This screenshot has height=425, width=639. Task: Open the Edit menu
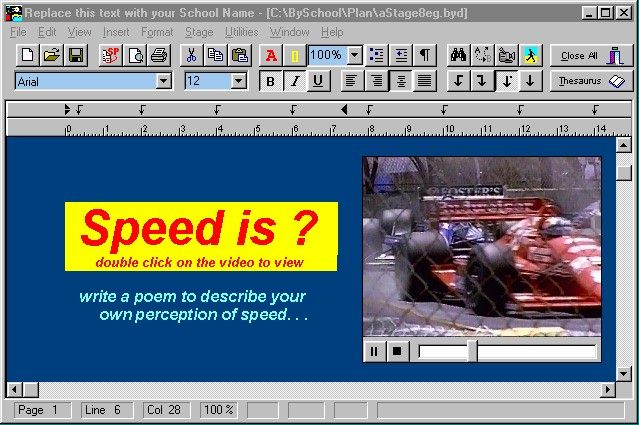click(x=47, y=32)
